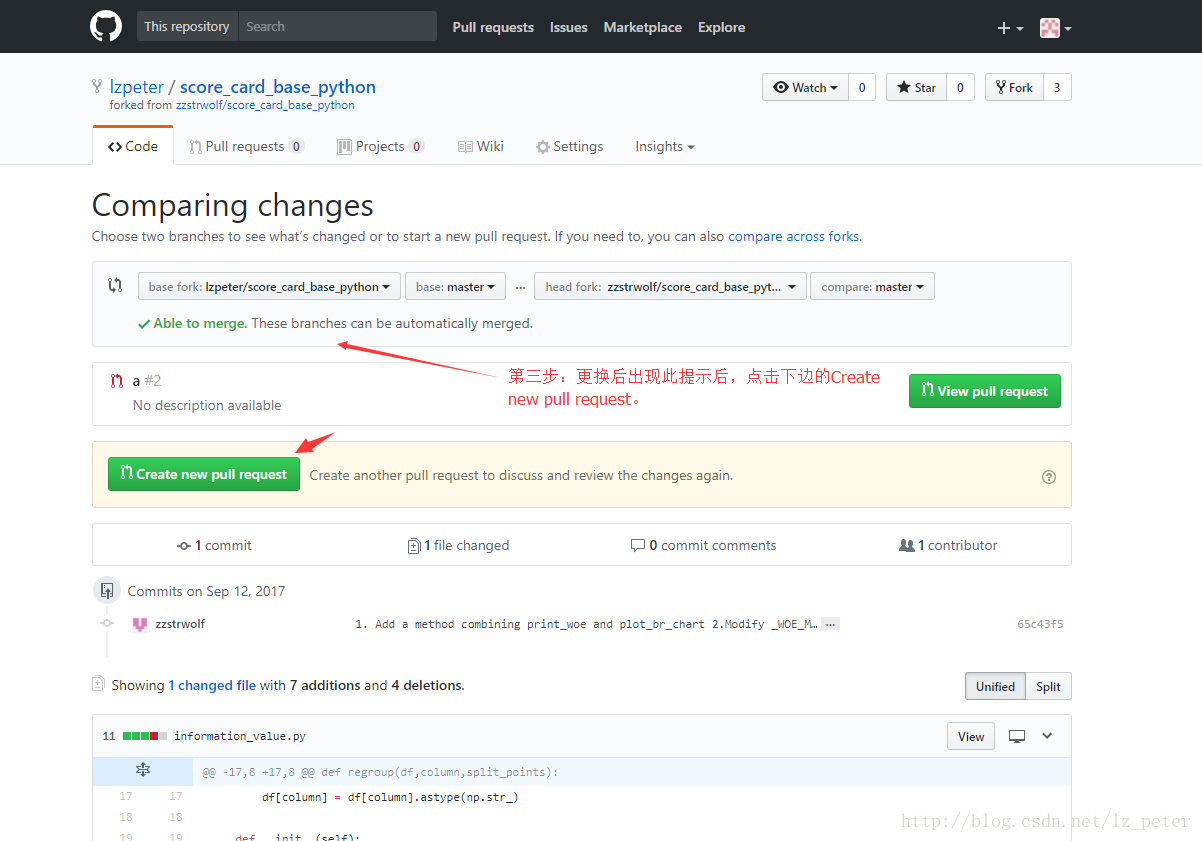Viewport: 1202px width, 841px height.
Task: Expand truncated commit message ellipsis
Action: [x=830, y=624]
